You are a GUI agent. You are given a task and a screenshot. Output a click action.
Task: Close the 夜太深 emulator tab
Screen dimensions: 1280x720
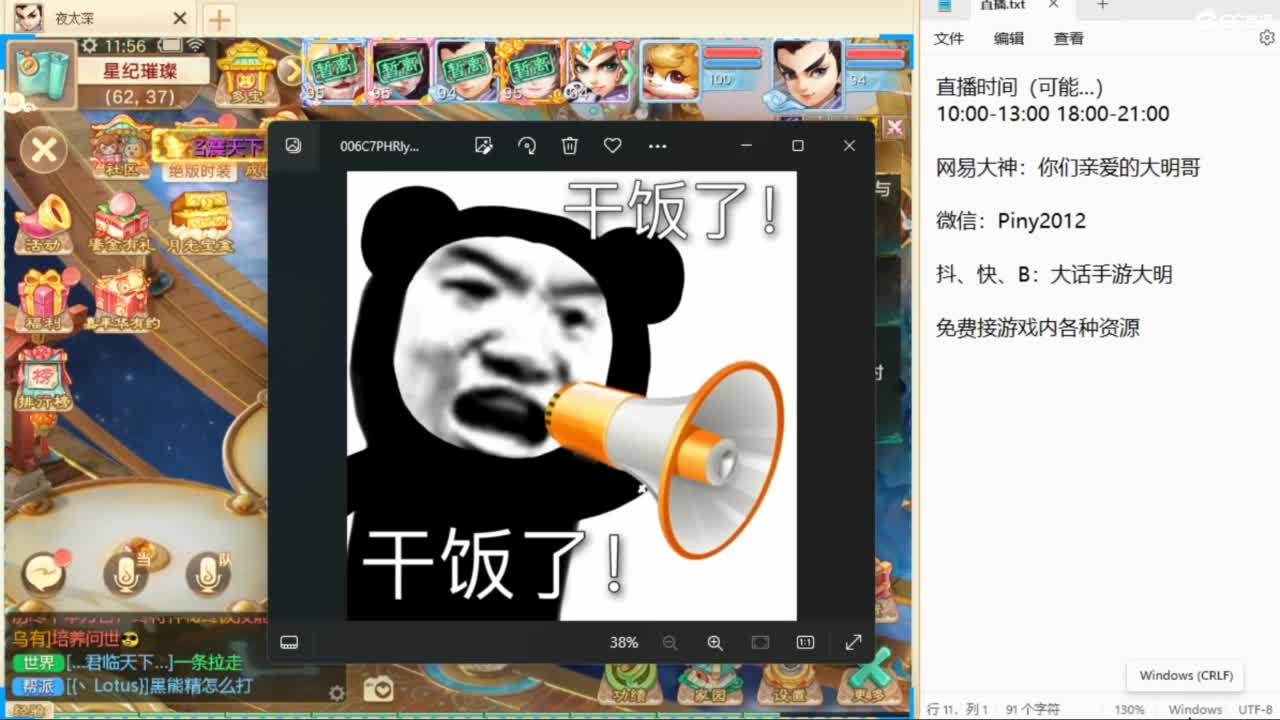pyautogui.click(x=180, y=18)
